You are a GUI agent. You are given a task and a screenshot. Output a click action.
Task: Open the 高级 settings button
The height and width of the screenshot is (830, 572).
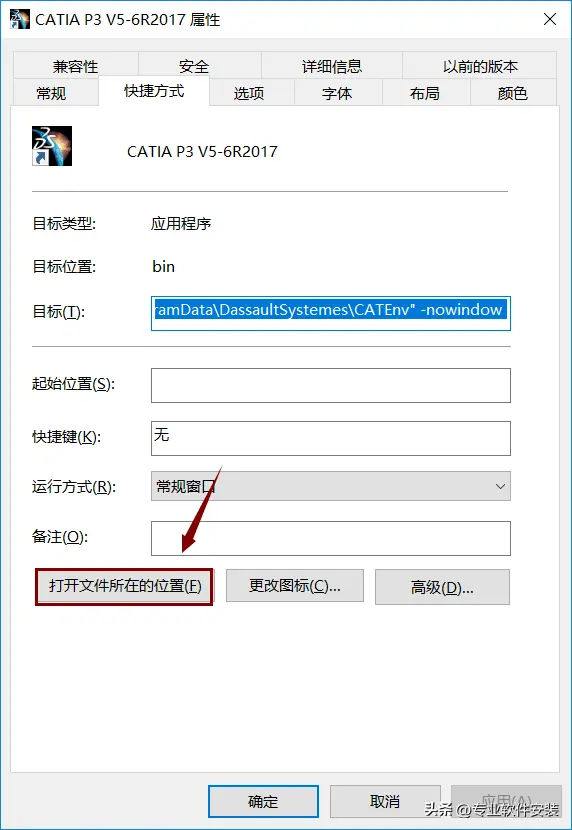click(442, 587)
